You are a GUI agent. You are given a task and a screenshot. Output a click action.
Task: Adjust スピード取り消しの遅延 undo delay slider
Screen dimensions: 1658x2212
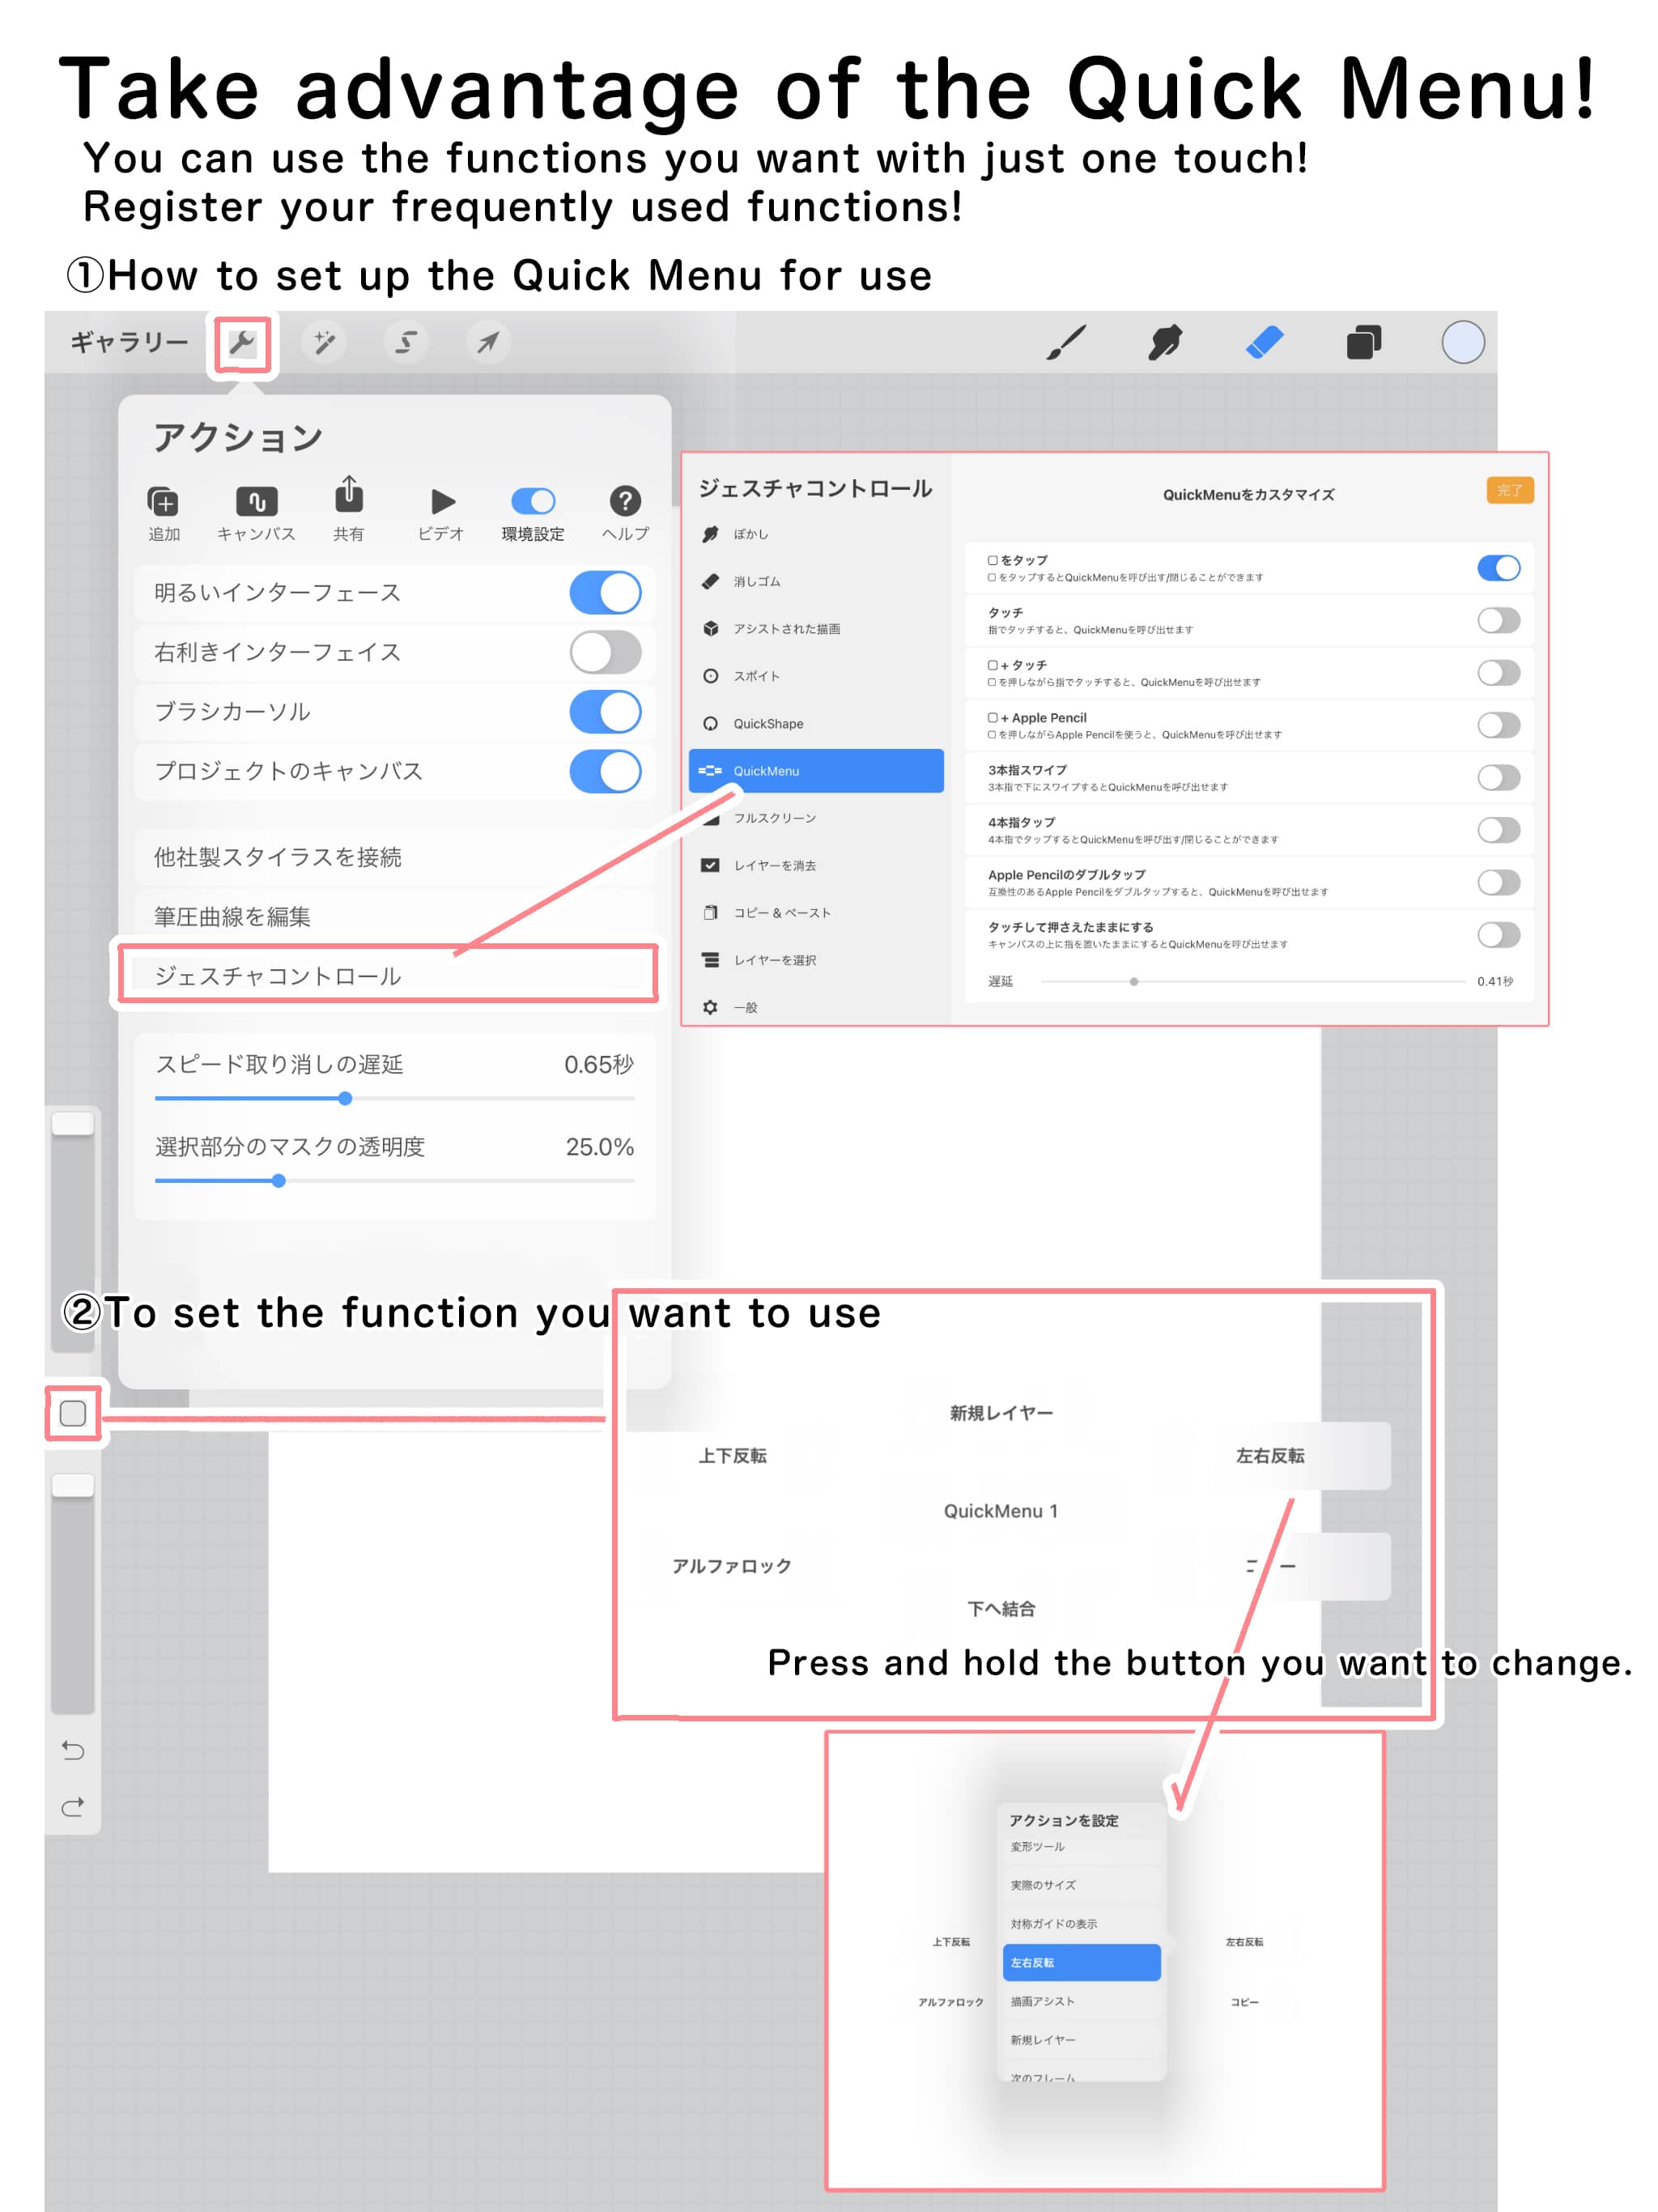345,1099
